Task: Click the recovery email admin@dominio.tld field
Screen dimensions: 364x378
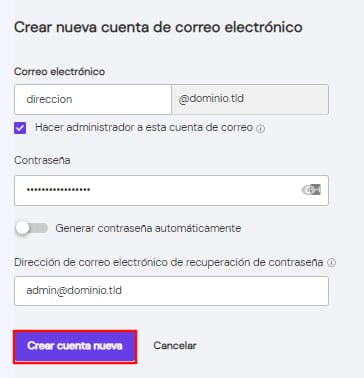Action: (x=171, y=291)
